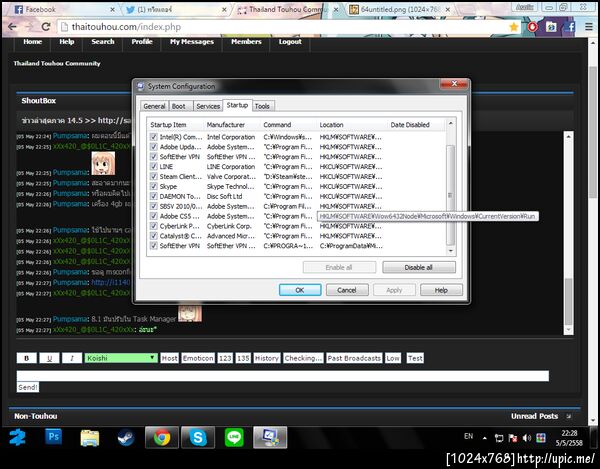This screenshot has width=600, height=469.
Task: Click the Facebook extension icon in toolbar
Action: 570,27
